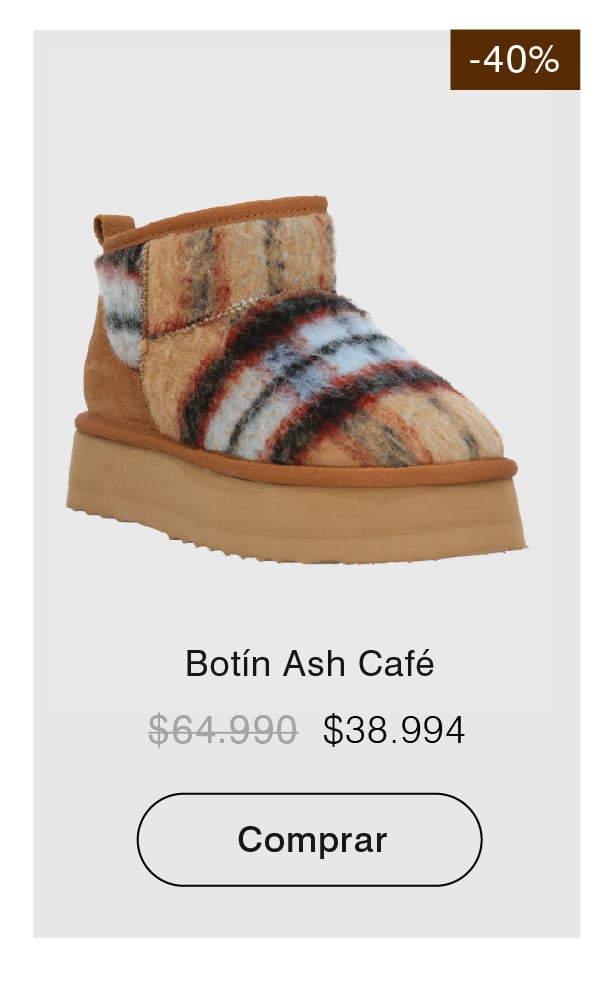Click the Comprar button
Image resolution: width=597 pixels, height=991 pixels.
click(310, 839)
